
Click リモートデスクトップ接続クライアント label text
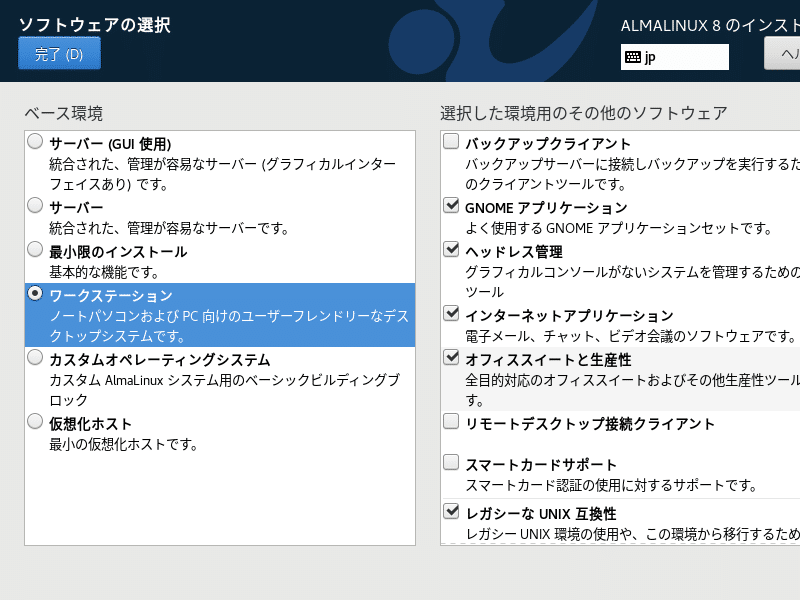point(590,424)
